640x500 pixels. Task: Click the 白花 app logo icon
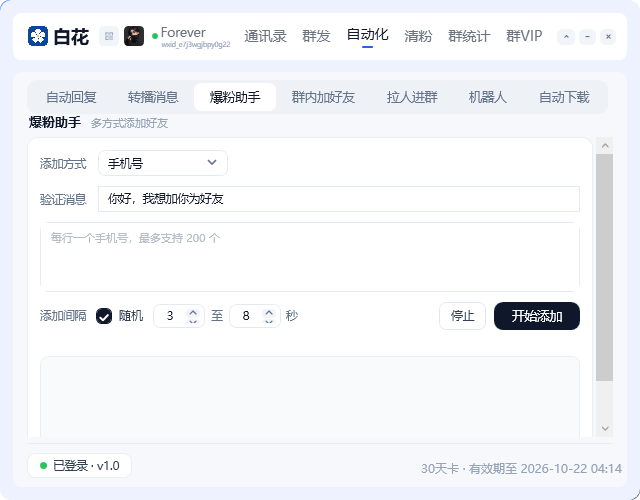coord(38,36)
